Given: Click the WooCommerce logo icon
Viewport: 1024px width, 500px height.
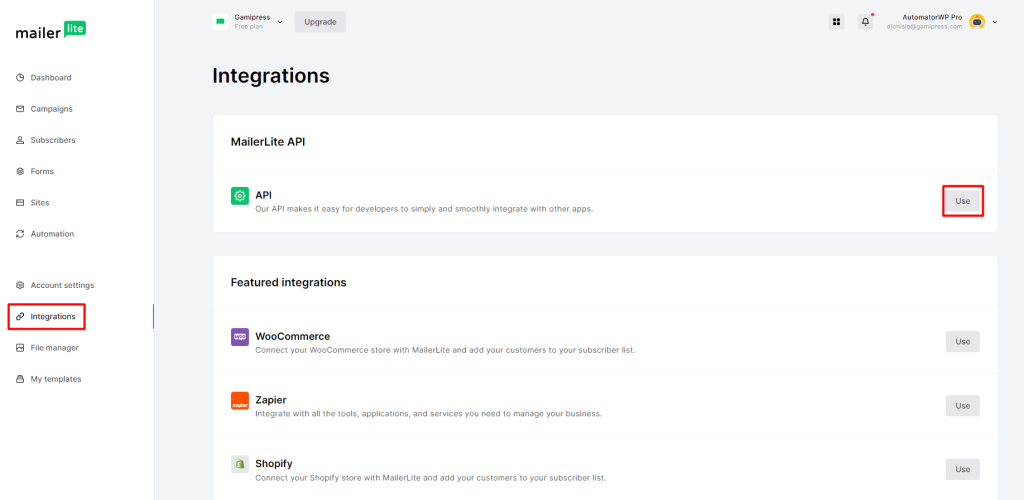Looking at the screenshot, I should (x=240, y=337).
